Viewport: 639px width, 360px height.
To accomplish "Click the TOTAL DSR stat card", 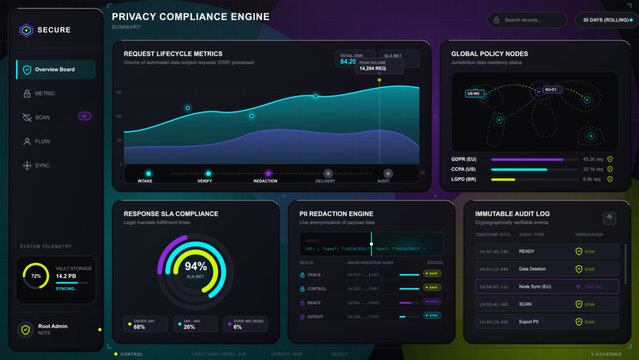I will coord(350,59).
